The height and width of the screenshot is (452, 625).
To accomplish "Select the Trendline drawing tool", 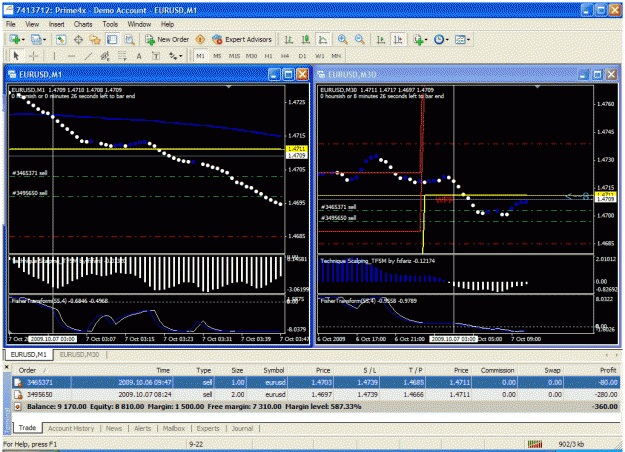I will [x=88, y=56].
